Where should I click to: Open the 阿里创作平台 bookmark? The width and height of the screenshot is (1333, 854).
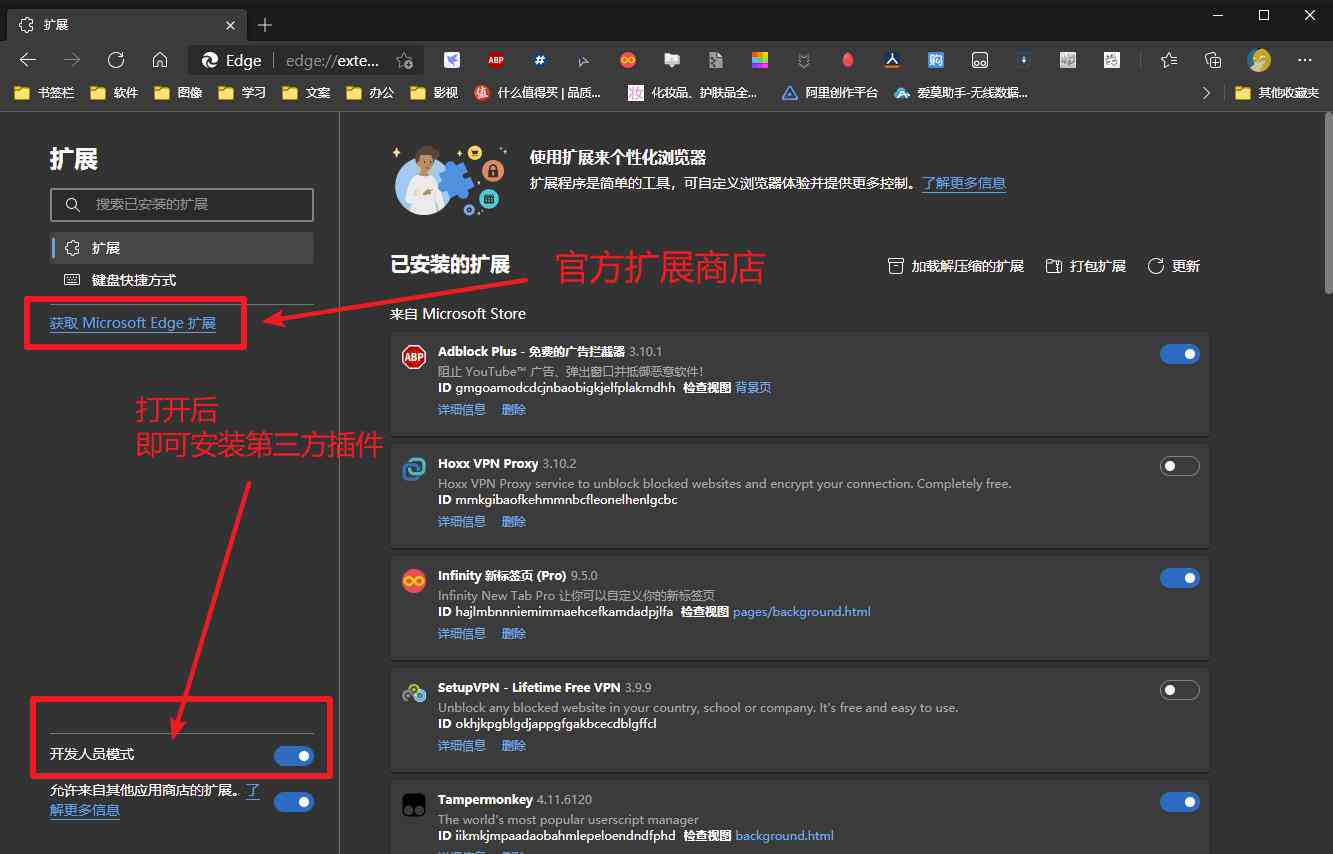point(830,92)
